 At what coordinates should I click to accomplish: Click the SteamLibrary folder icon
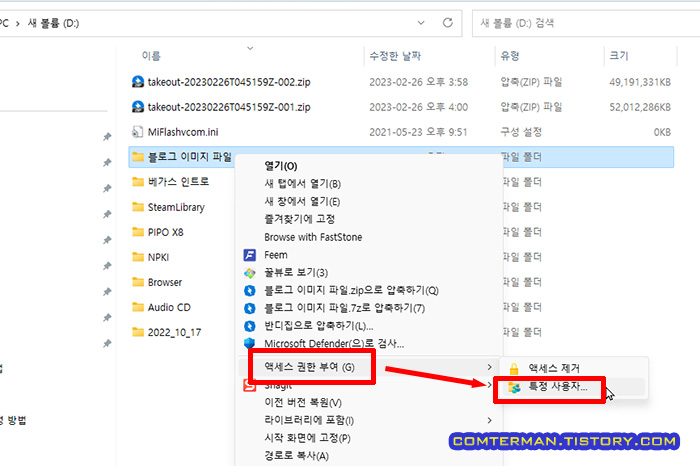[138, 207]
